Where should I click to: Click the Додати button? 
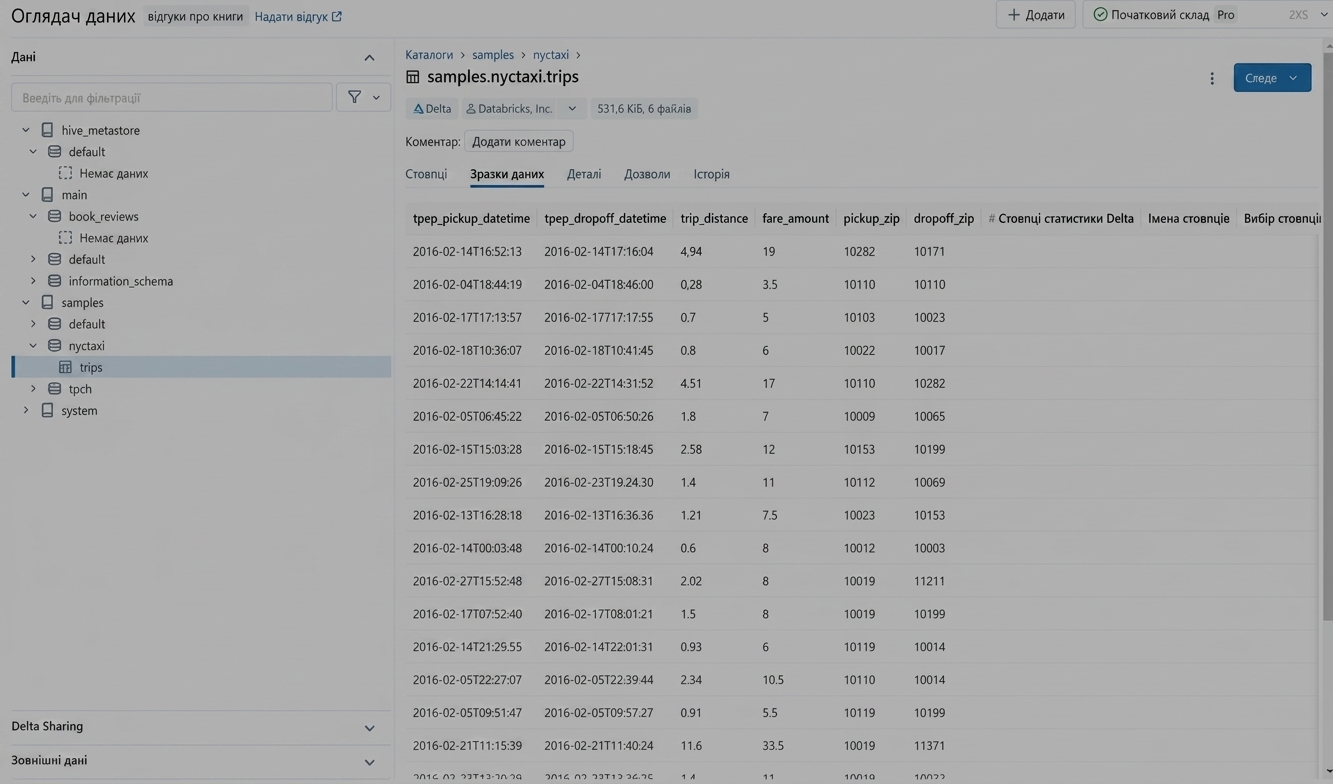pos(1036,15)
